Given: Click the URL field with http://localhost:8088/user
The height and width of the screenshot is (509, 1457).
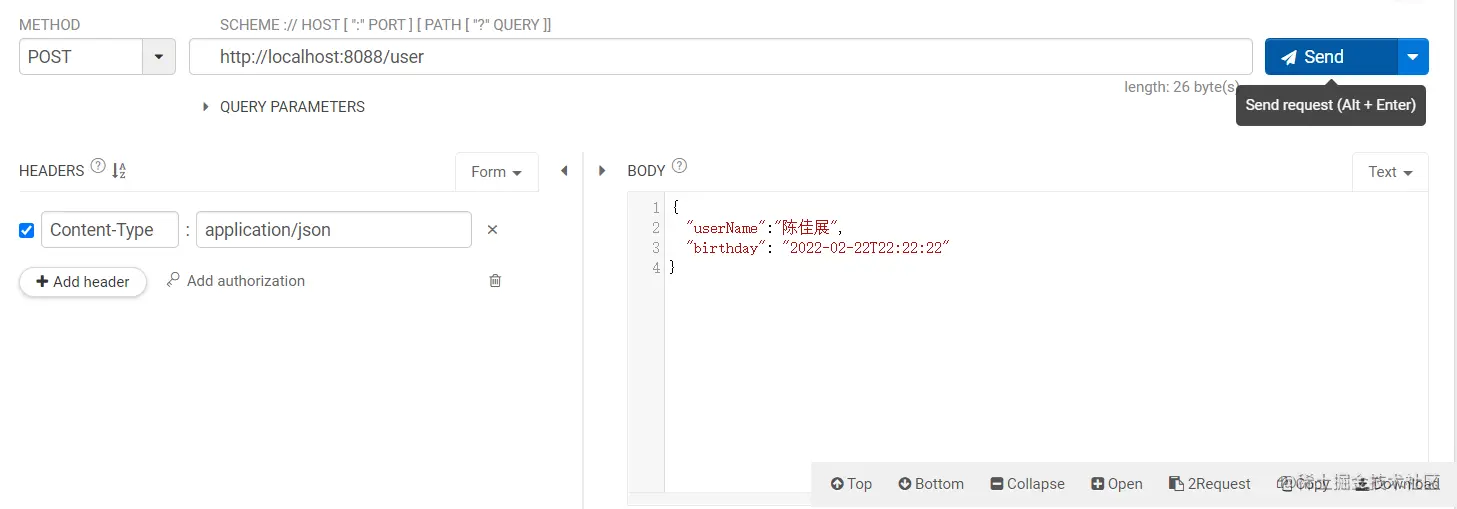Looking at the screenshot, I should pyautogui.click(x=720, y=57).
